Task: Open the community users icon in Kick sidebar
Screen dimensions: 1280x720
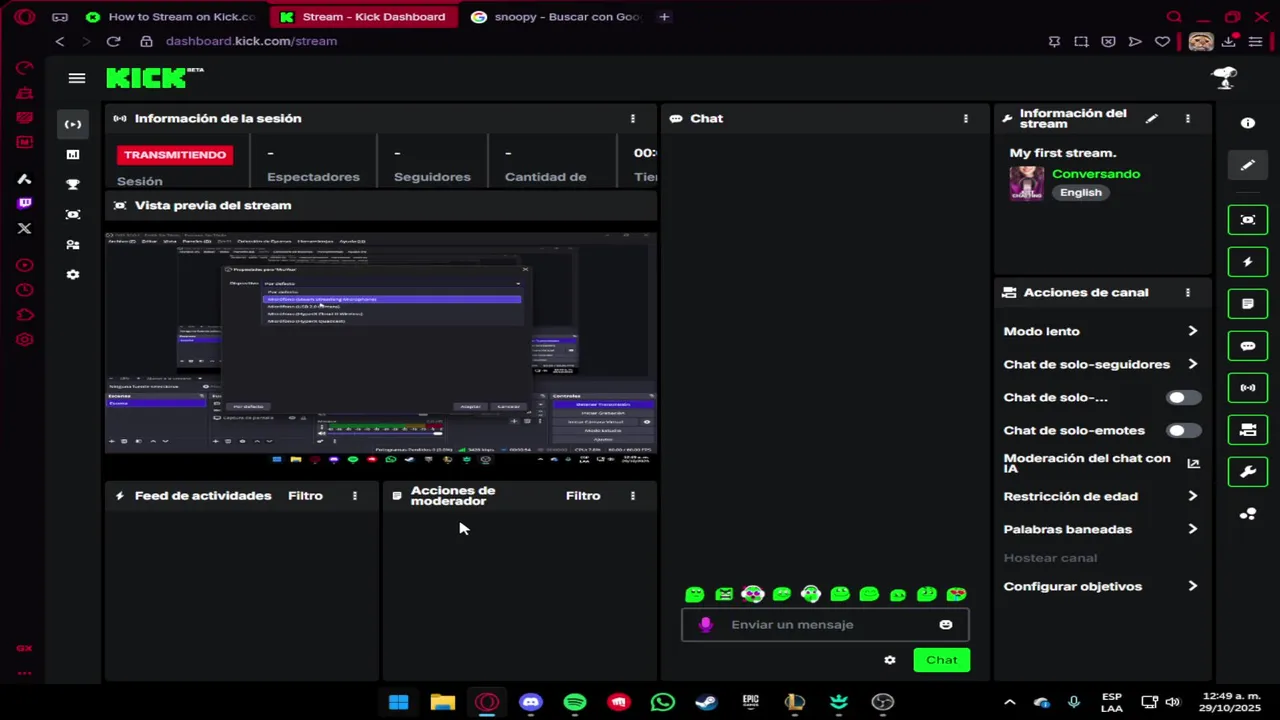Action: click(x=73, y=244)
